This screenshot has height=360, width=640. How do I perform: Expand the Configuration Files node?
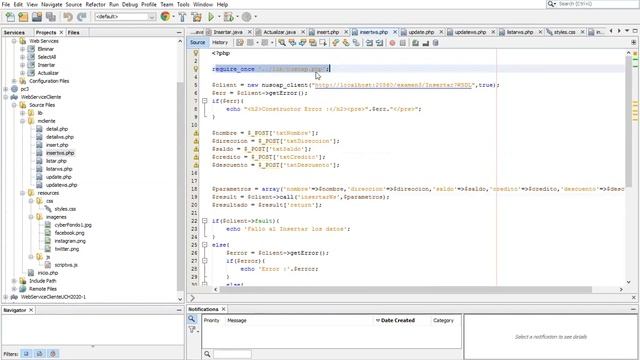(x=14, y=81)
